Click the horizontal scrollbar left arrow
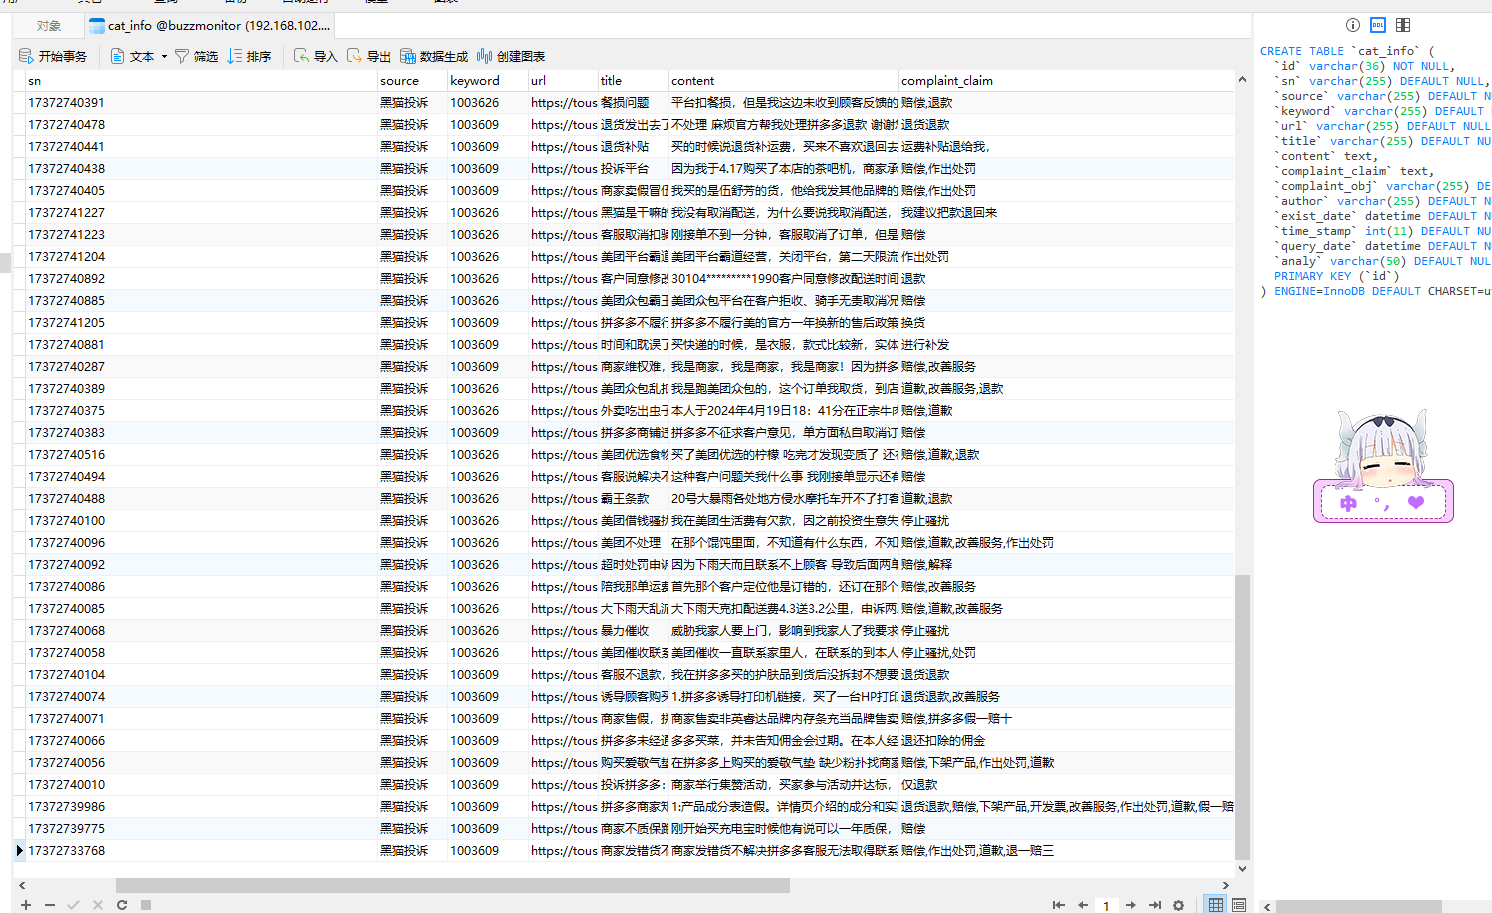The image size is (1492, 913). 22,885
